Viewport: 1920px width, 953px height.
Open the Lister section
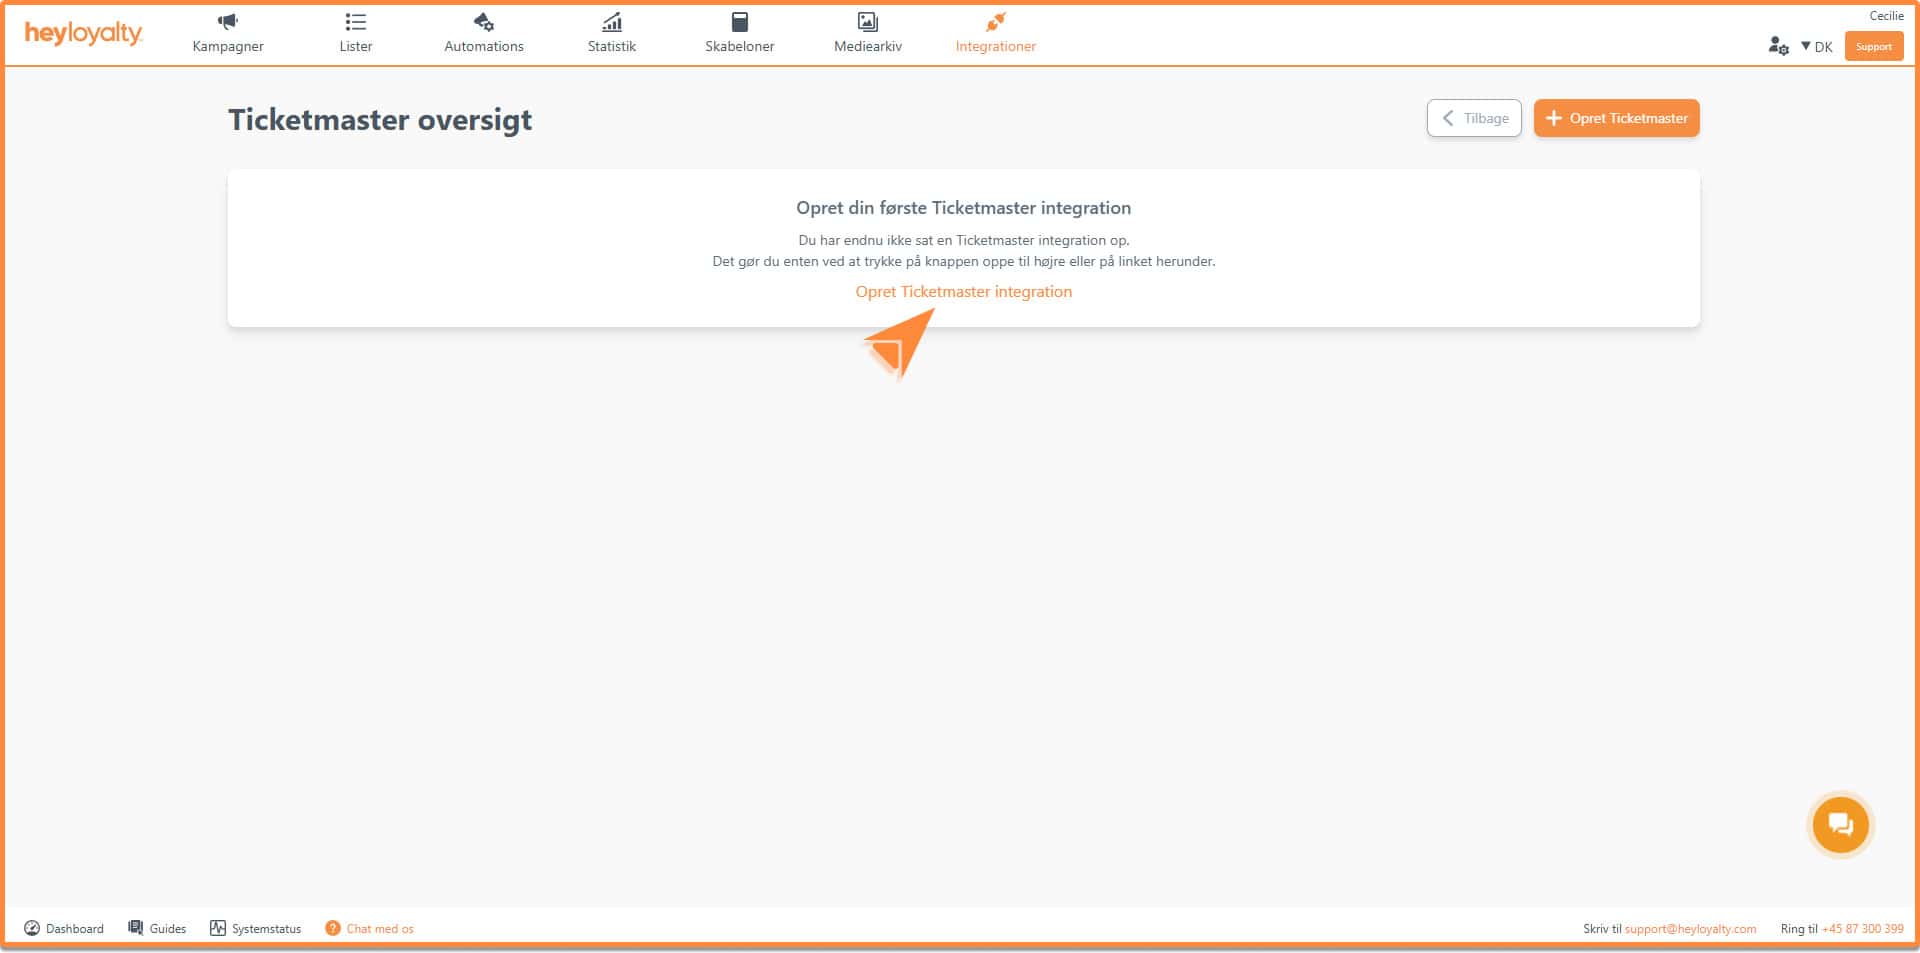(355, 33)
